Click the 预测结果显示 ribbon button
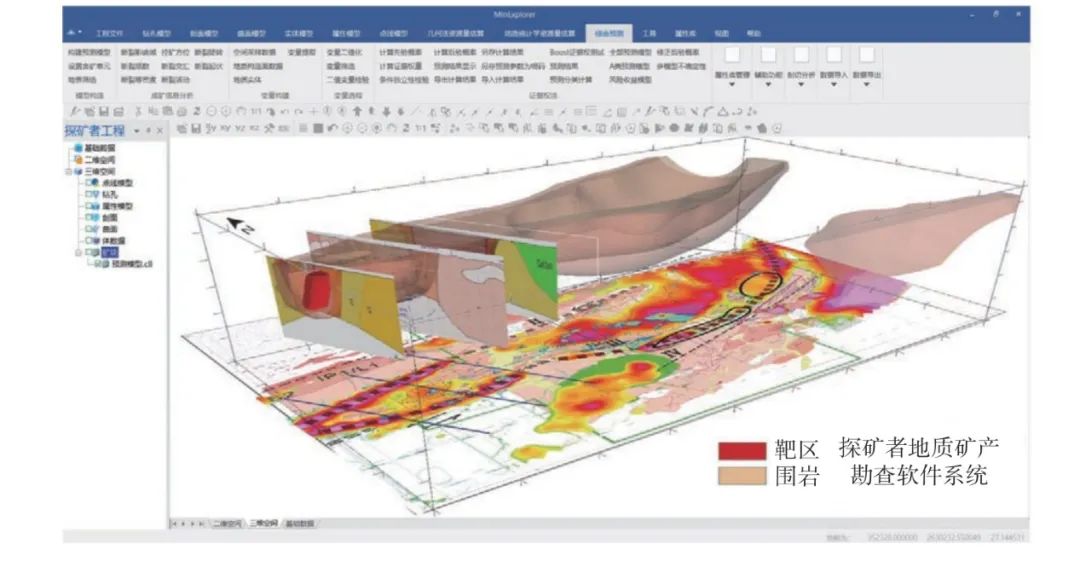1080x561 pixels. click(x=455, y=66)
